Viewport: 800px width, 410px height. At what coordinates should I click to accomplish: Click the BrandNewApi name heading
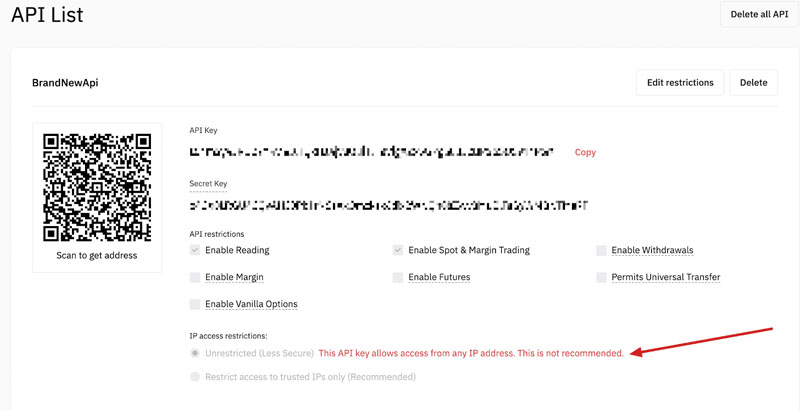tap(65, 83)
